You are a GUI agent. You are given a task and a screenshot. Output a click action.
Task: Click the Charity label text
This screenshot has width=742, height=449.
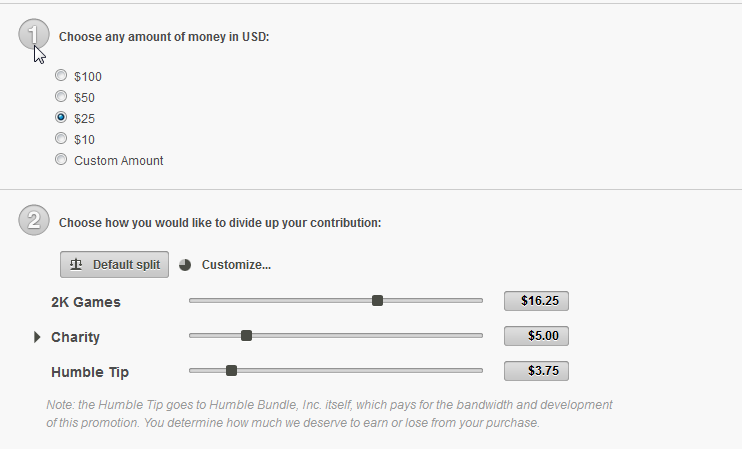(x=75, y=337)
